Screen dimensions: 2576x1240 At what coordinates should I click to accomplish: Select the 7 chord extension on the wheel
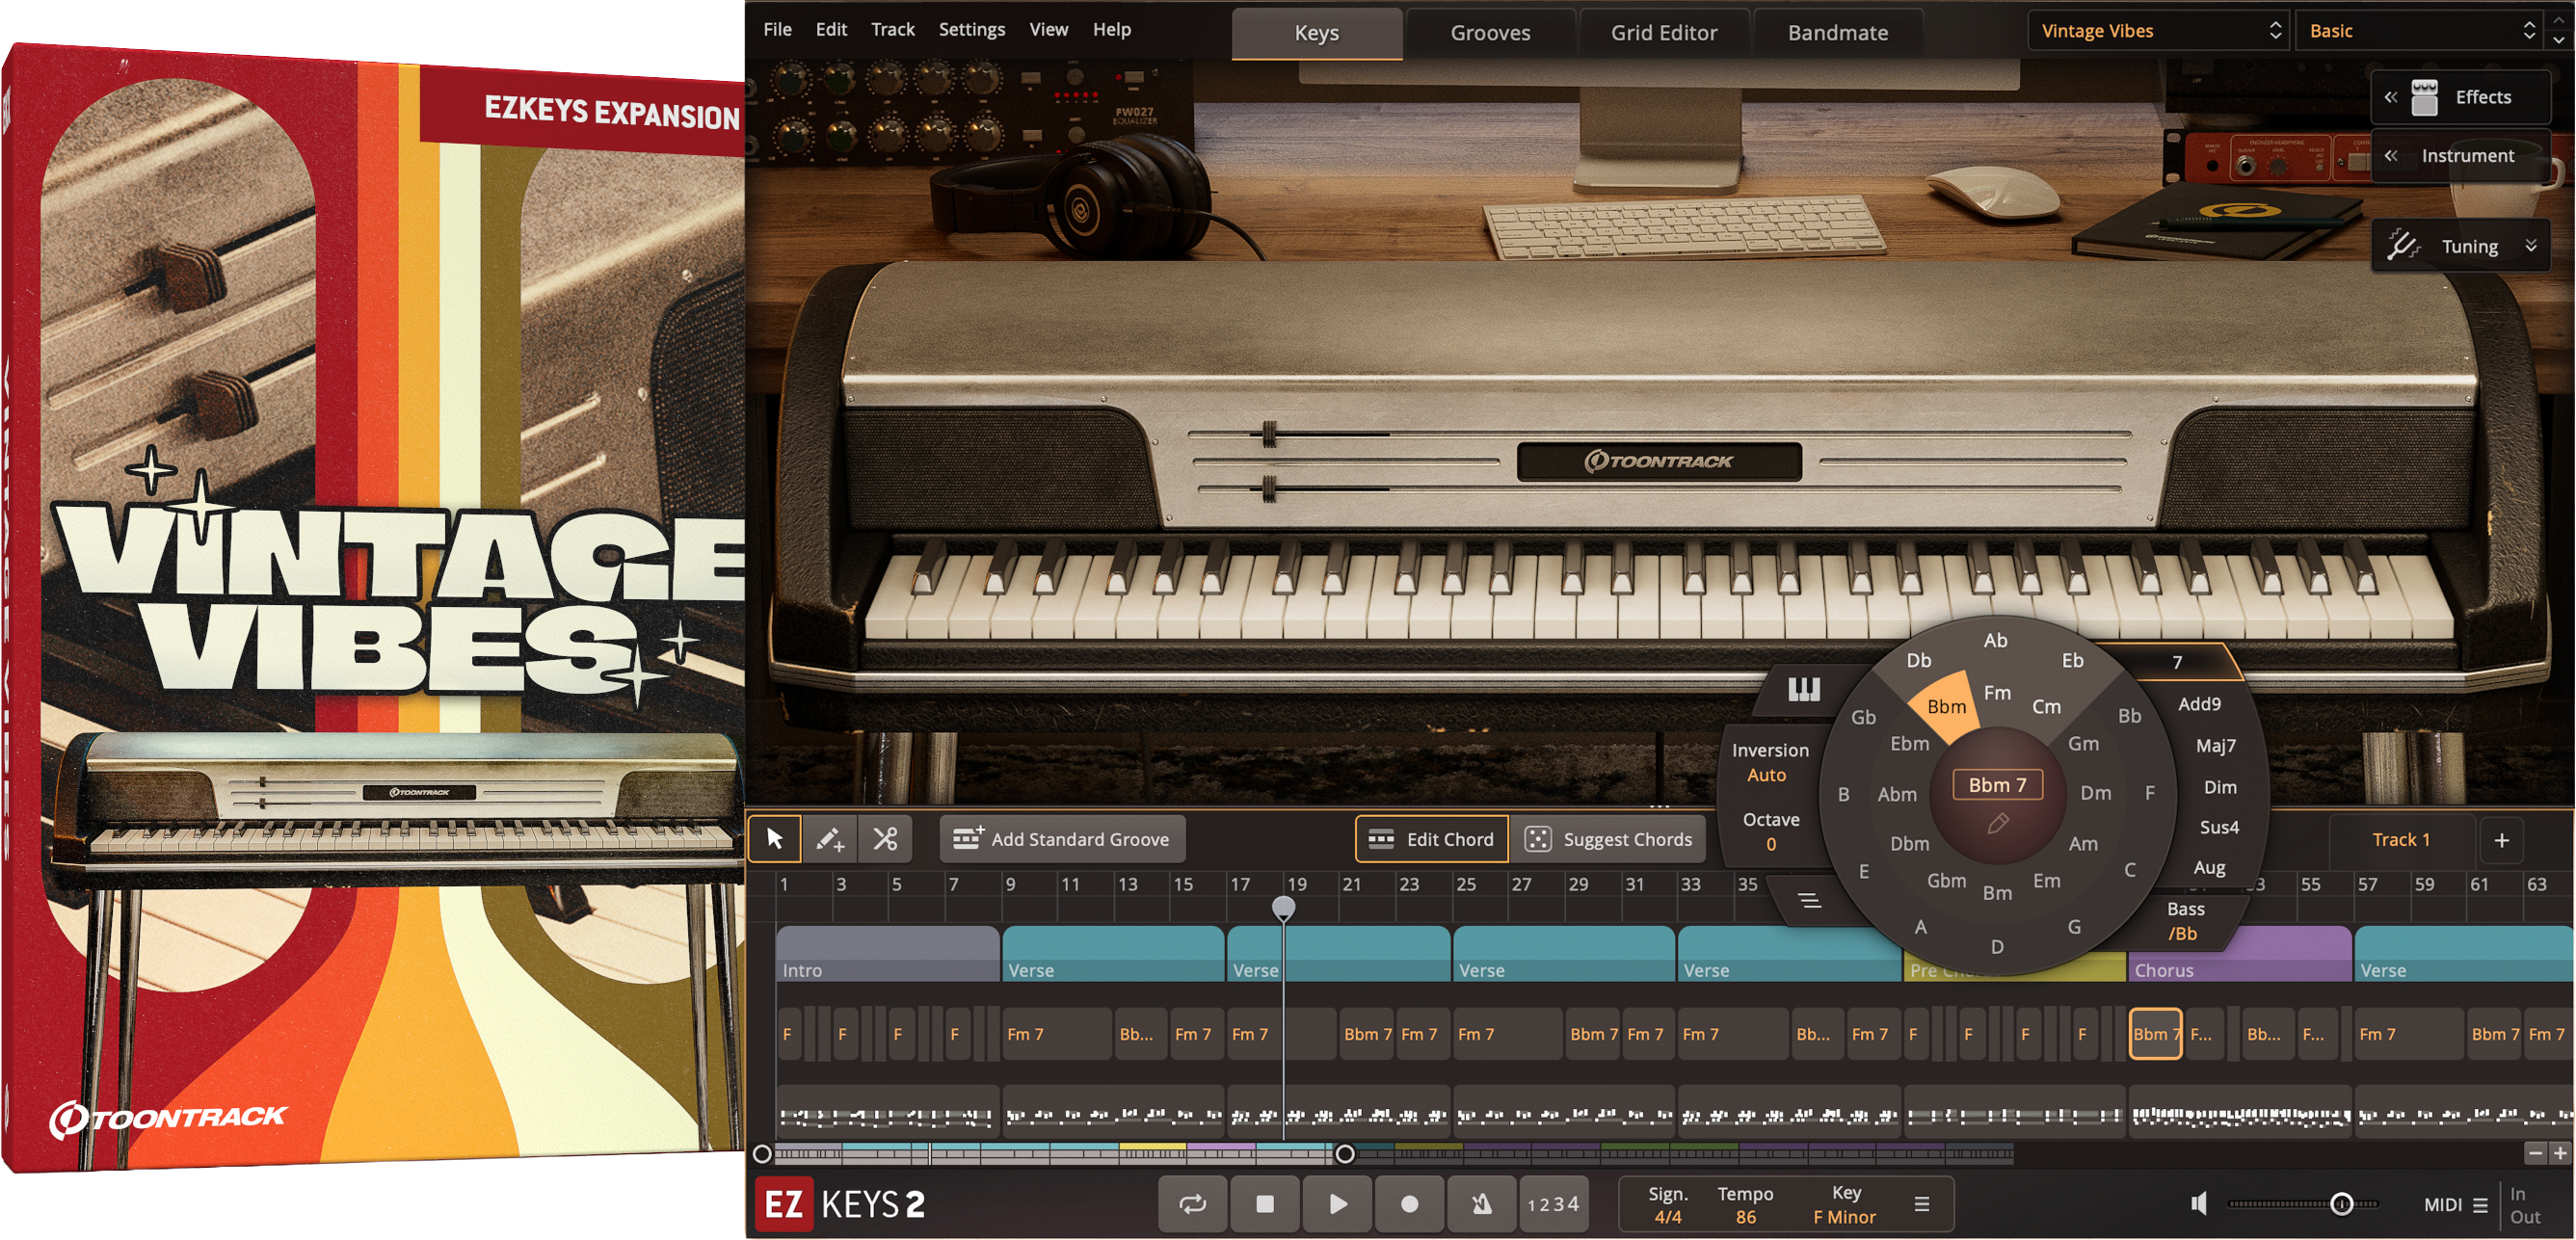click(2176, 662)
